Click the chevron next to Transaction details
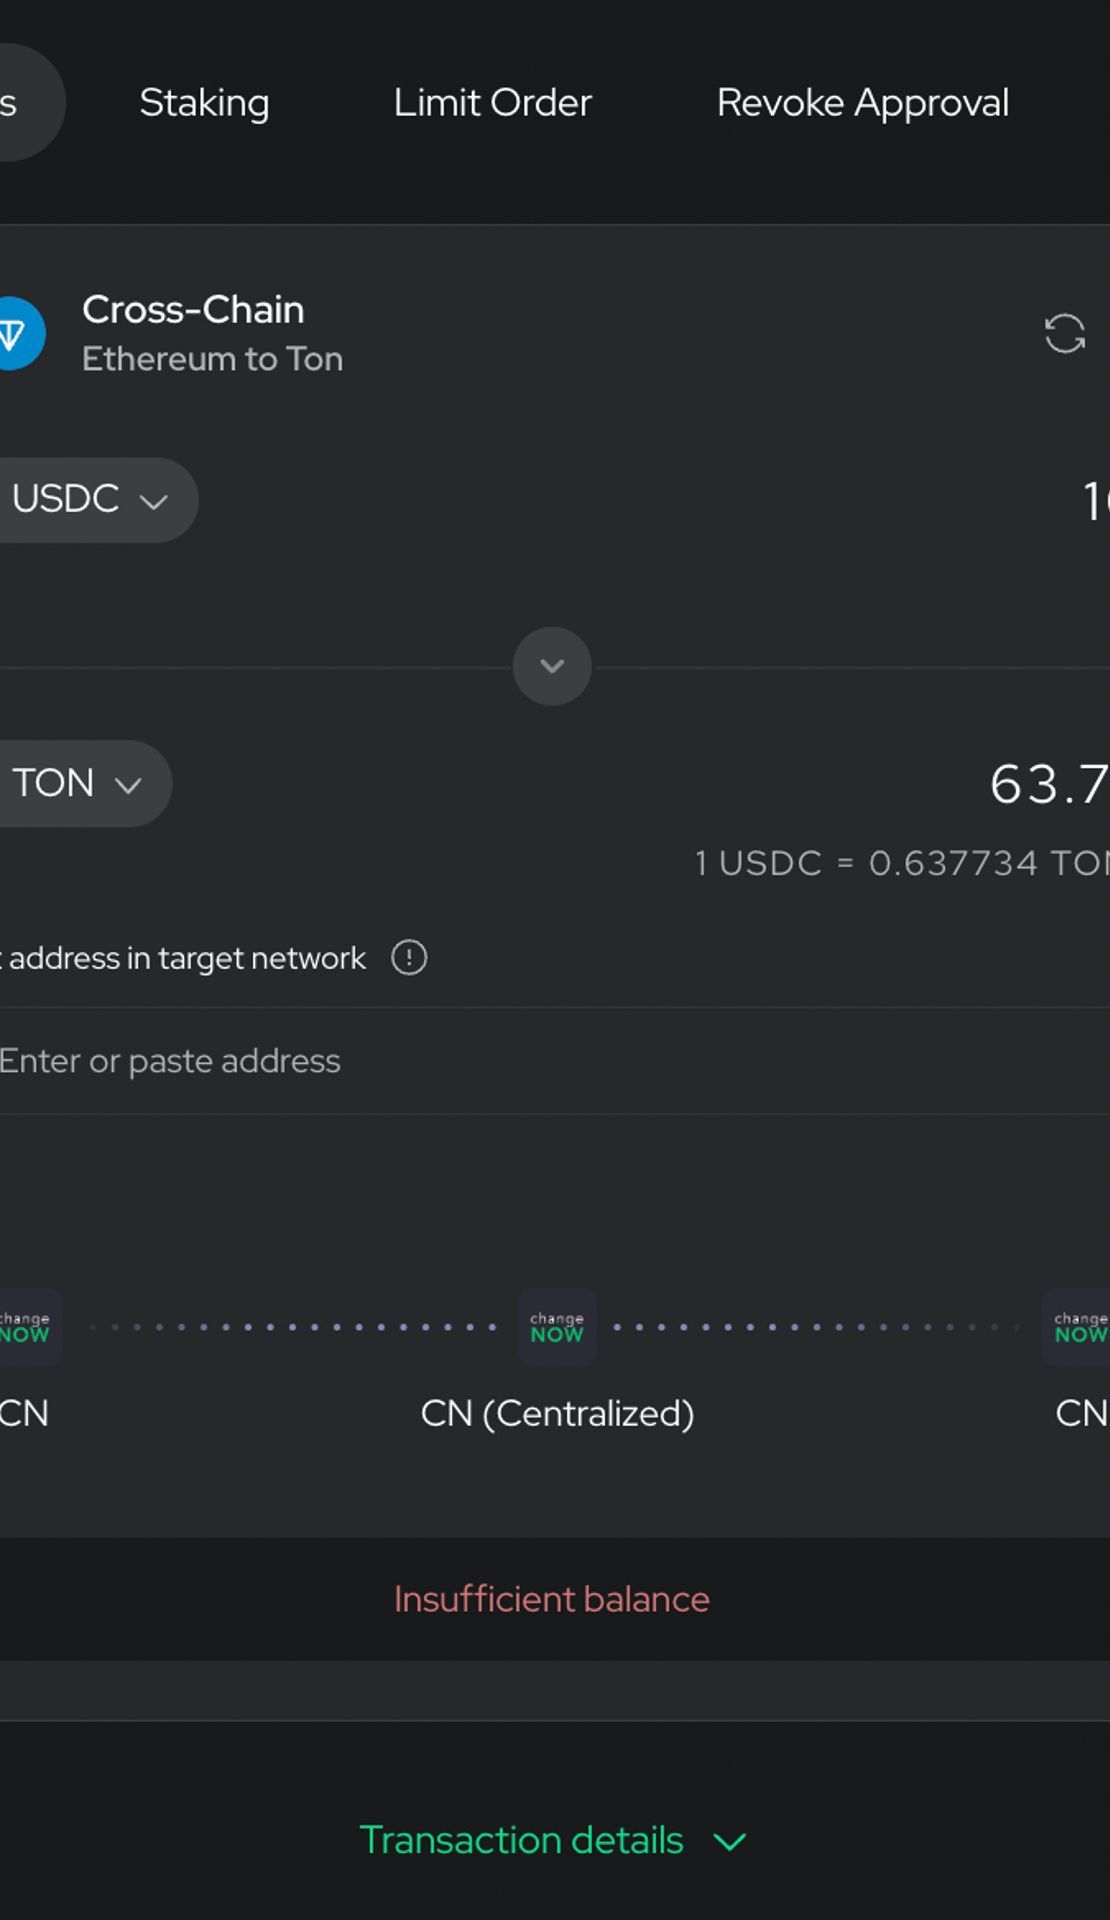The height and width of the screenshot is (1920, 1110). pyautogui.click(x=730, y=1842)
